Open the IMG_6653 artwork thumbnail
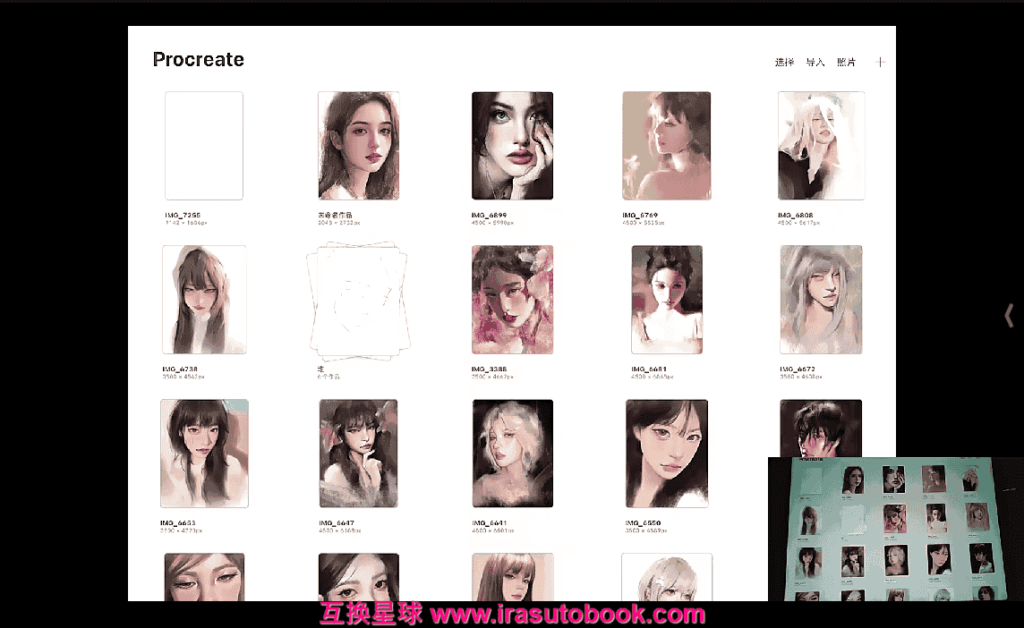Viewport: 1024px width, 628px height. pyautogui.click(x=204, y=454)
